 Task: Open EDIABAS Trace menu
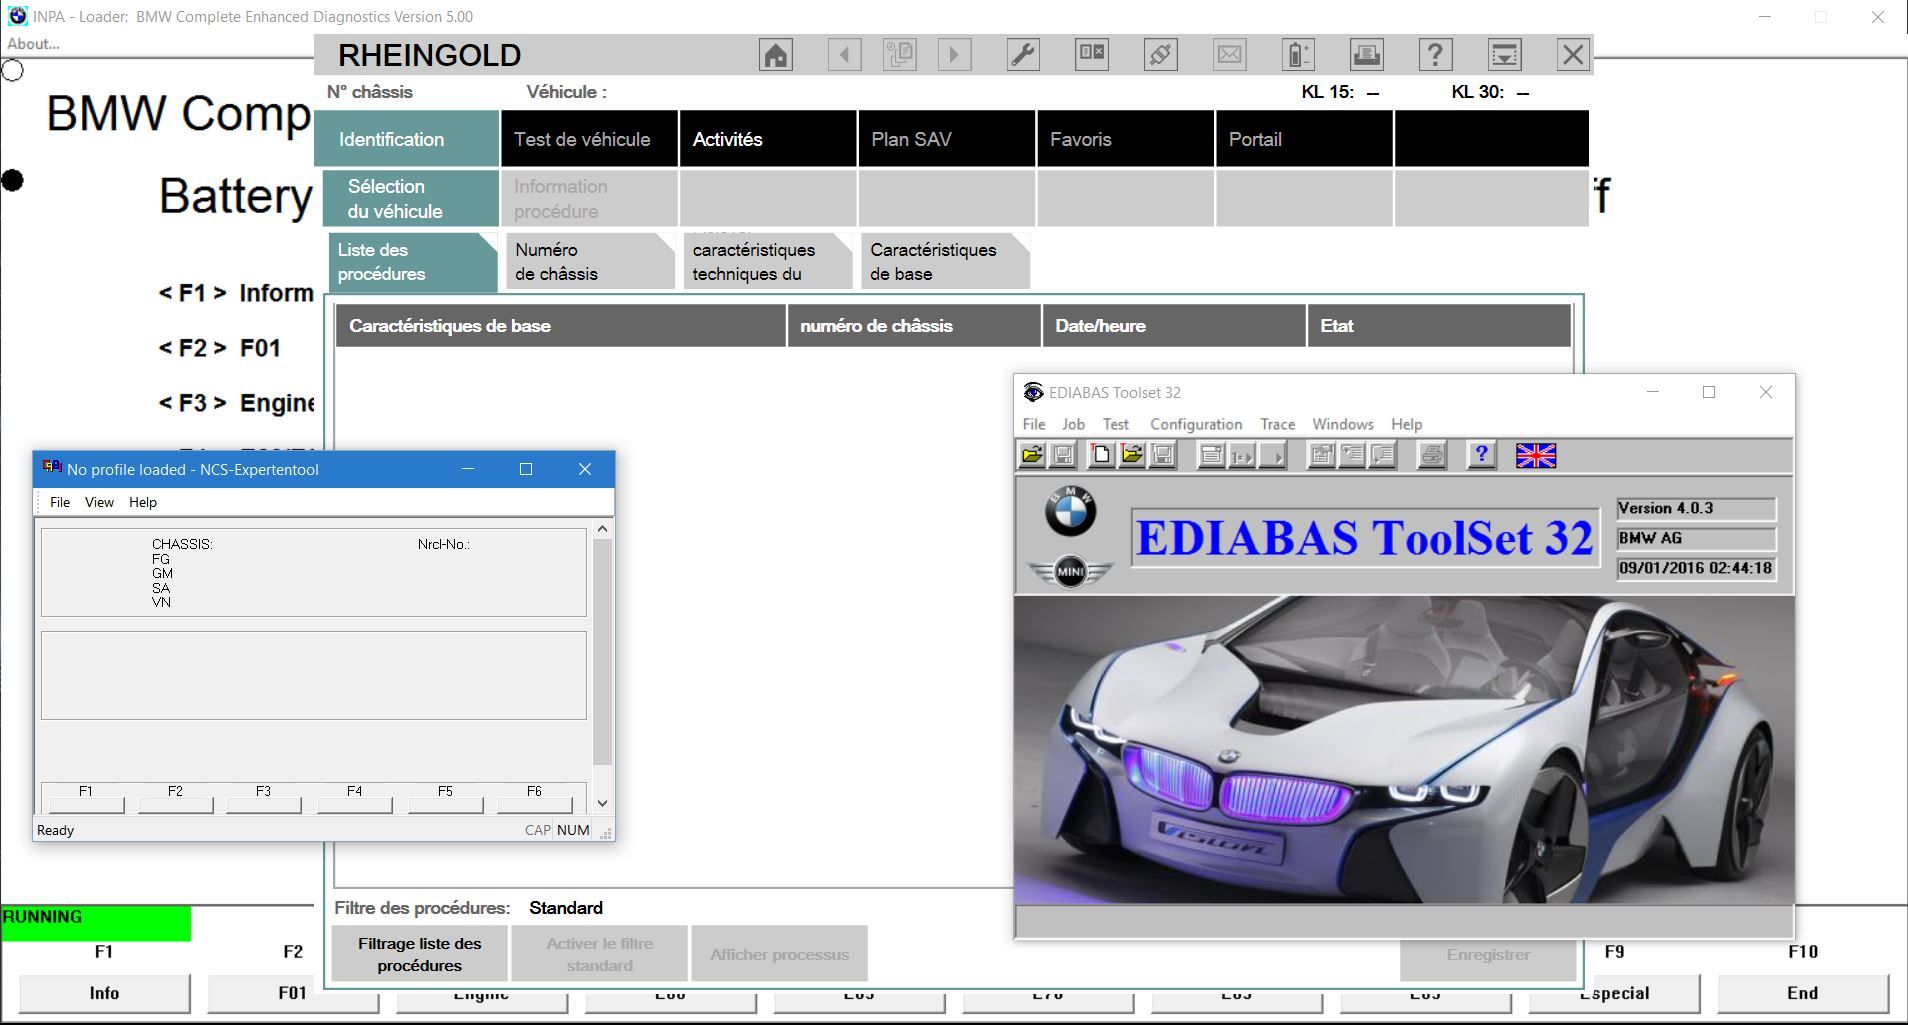tap(1277, 424)
